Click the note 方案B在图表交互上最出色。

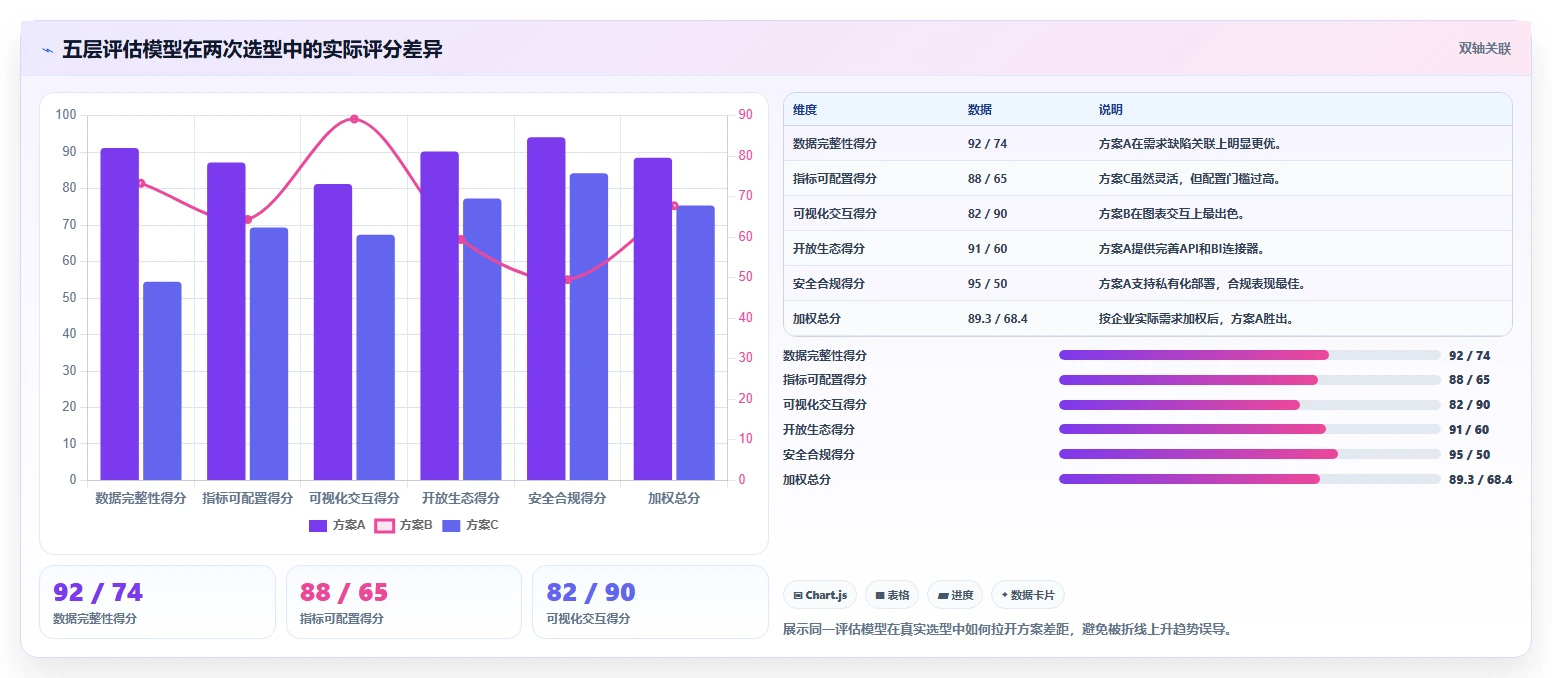pyautogui.click(x=1171, y=214)
